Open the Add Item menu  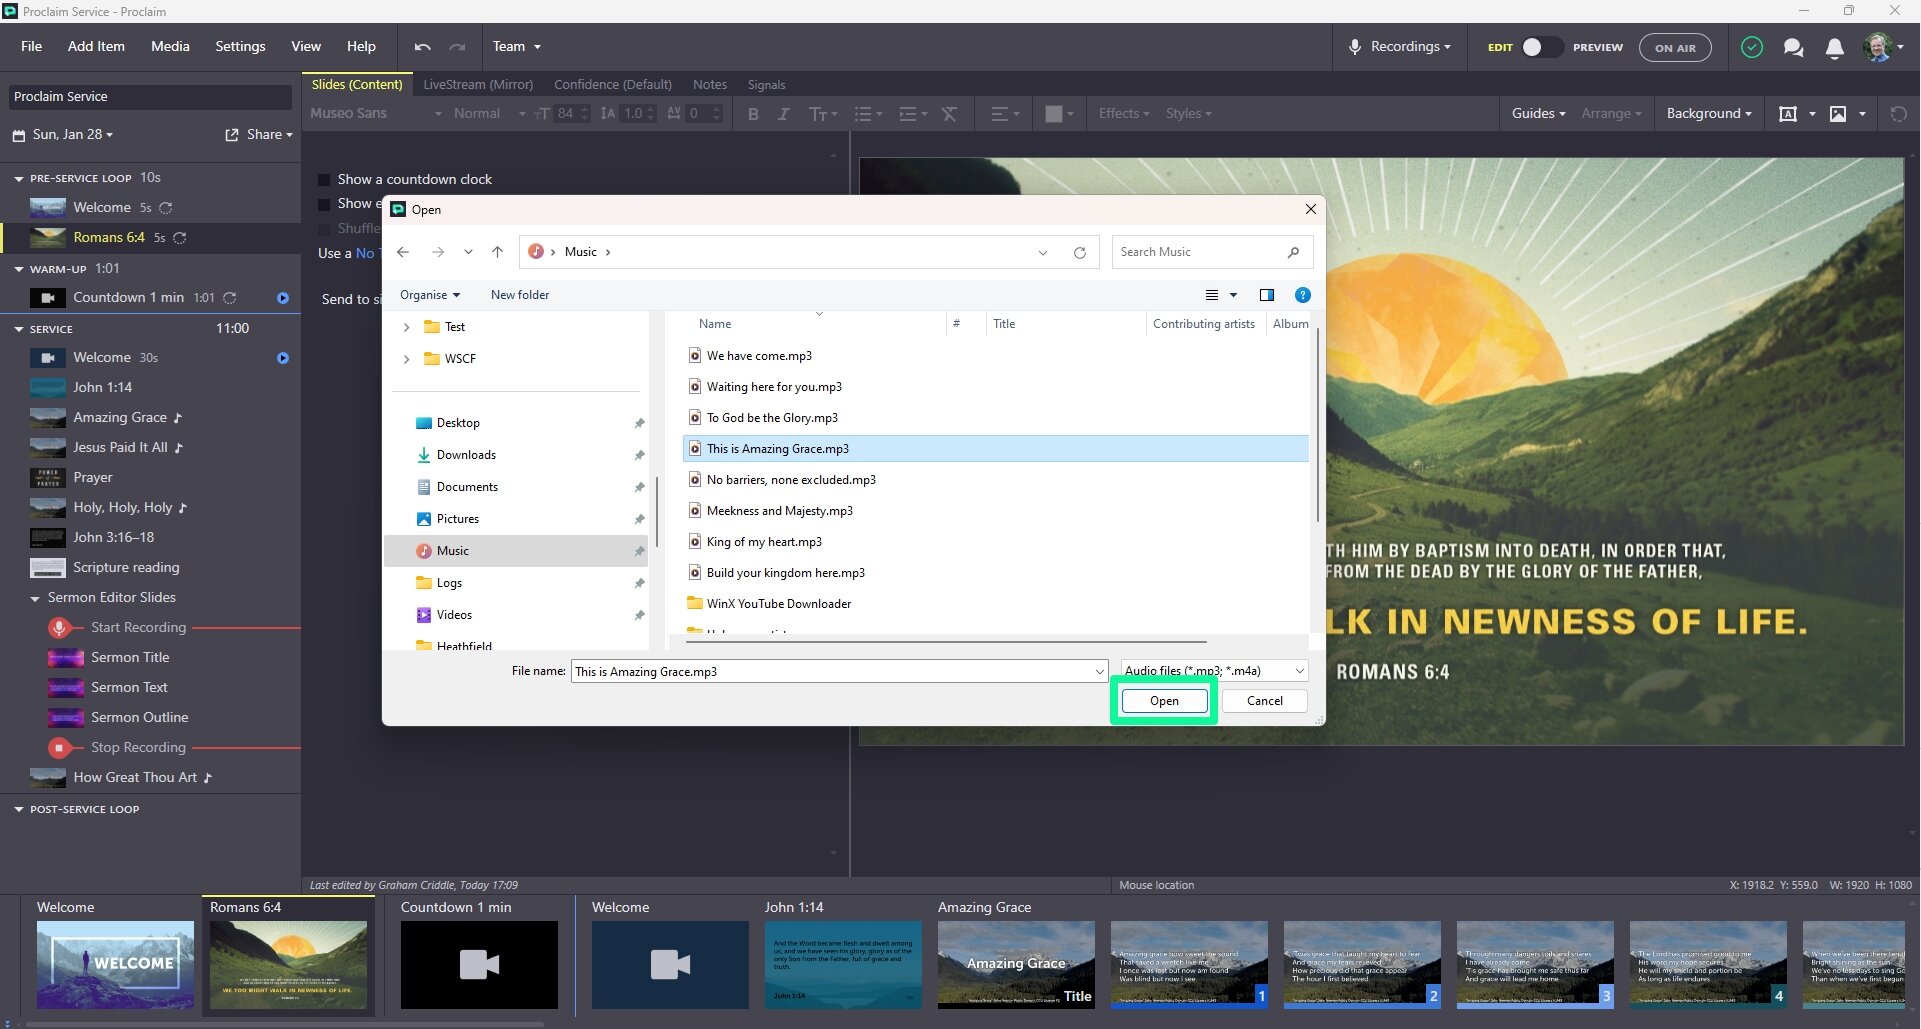pos(96,46)
